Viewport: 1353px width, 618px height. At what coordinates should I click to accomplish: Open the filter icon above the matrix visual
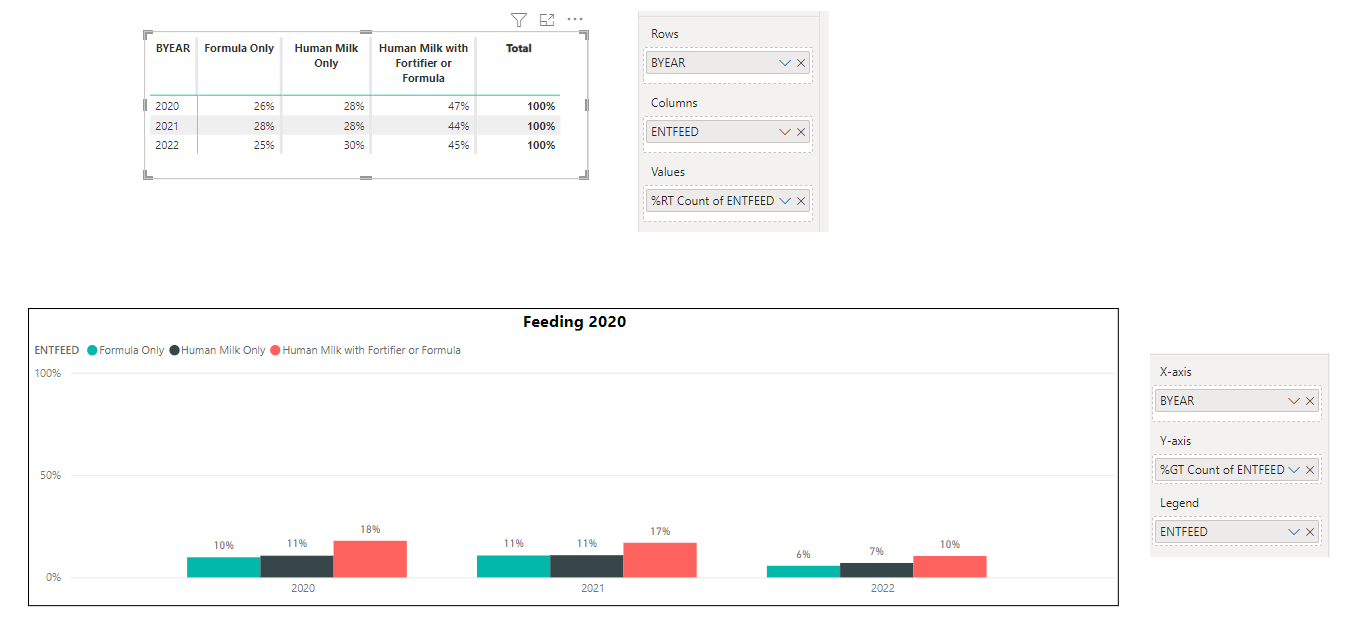[x=518, y=19]
